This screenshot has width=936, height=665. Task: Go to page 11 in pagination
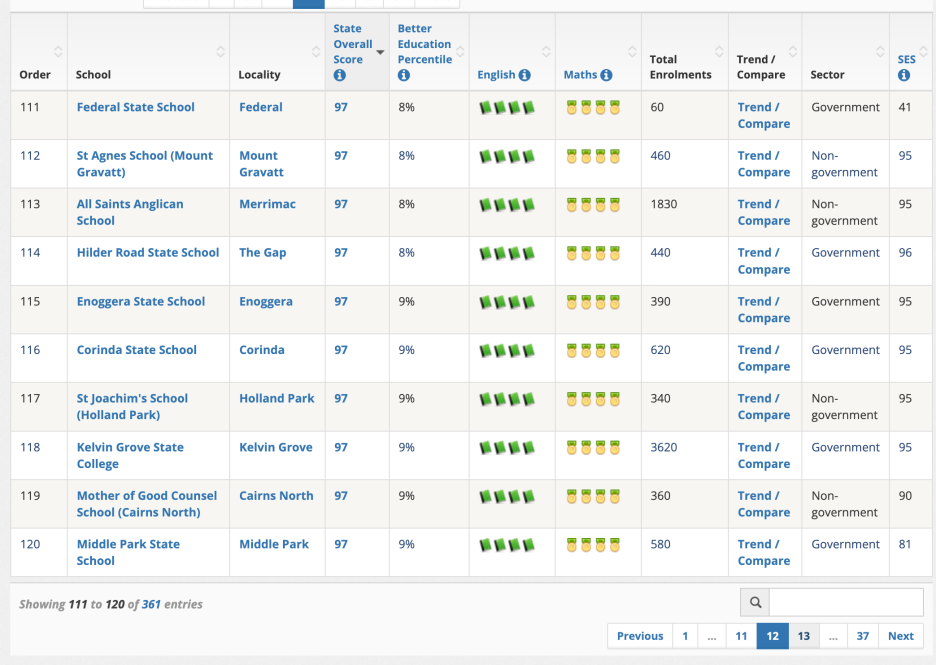[x=741, y=636]
